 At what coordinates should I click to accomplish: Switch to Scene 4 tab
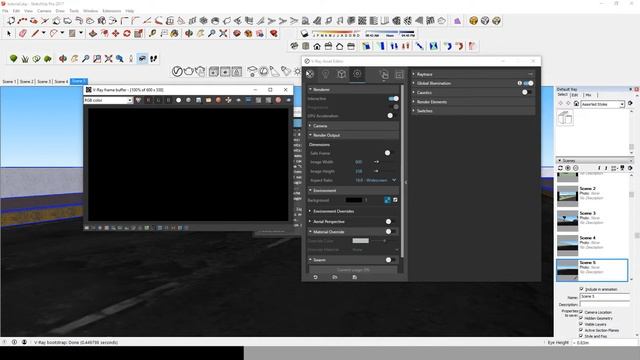click(61, 81)
